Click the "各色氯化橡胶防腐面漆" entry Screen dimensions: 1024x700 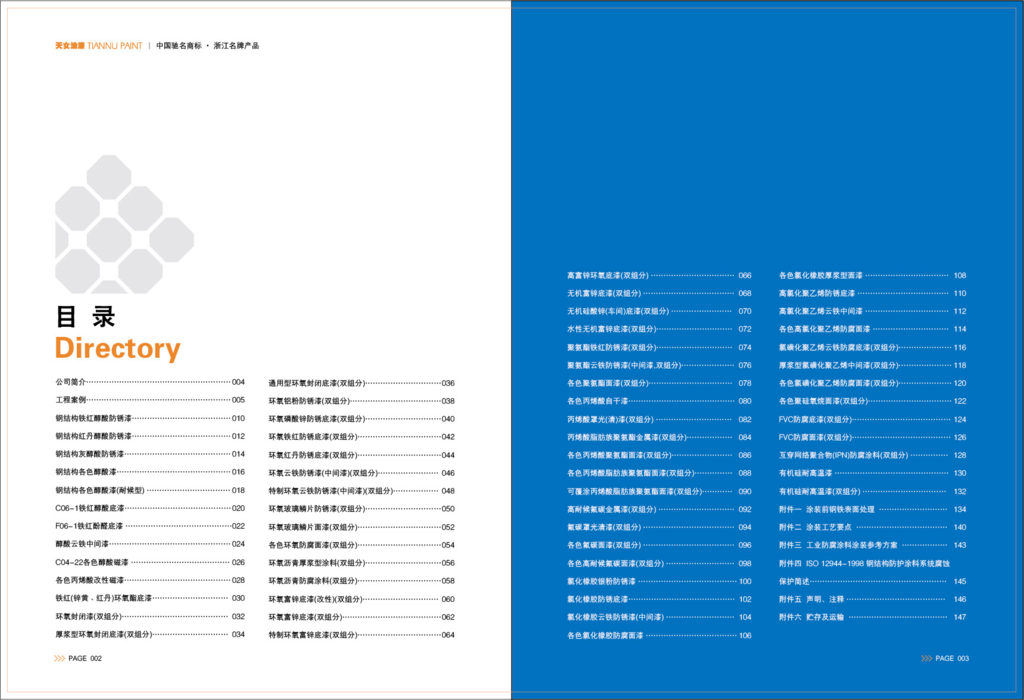tap(659, 635)
